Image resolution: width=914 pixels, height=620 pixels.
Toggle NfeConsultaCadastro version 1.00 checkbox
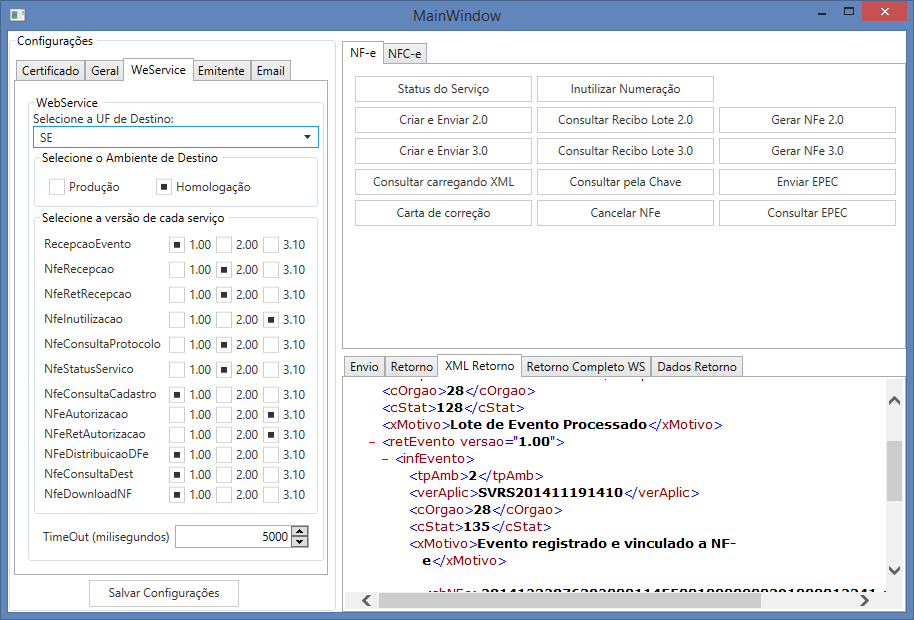pos(177,395)
